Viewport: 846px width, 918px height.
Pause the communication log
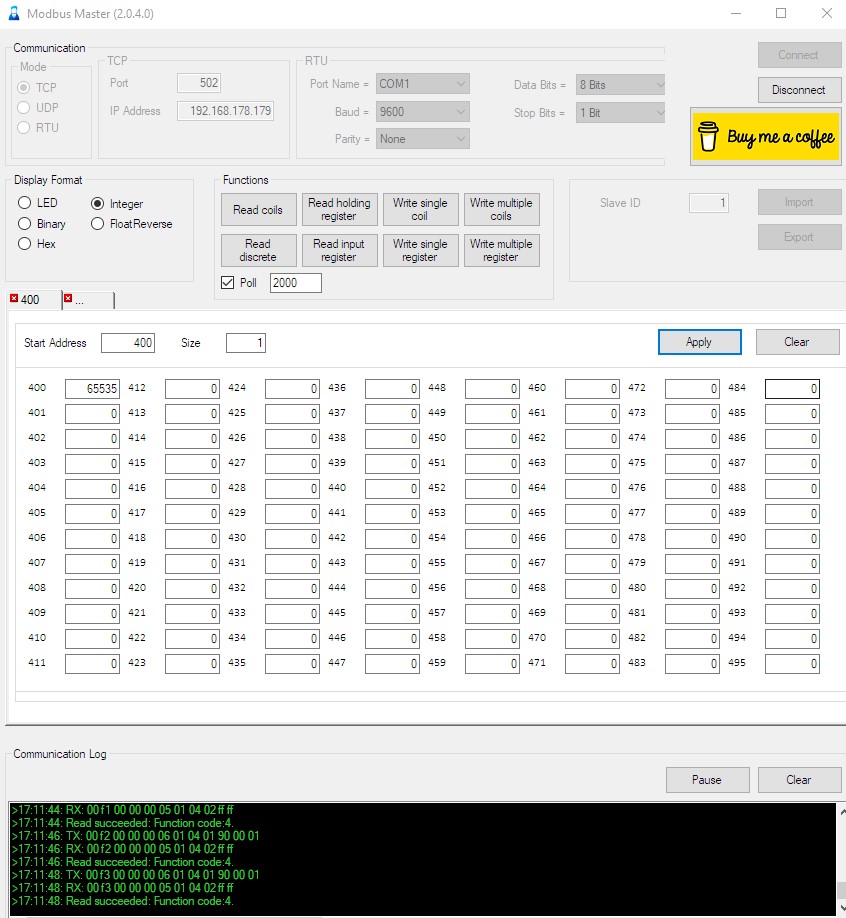coord(706,780)
